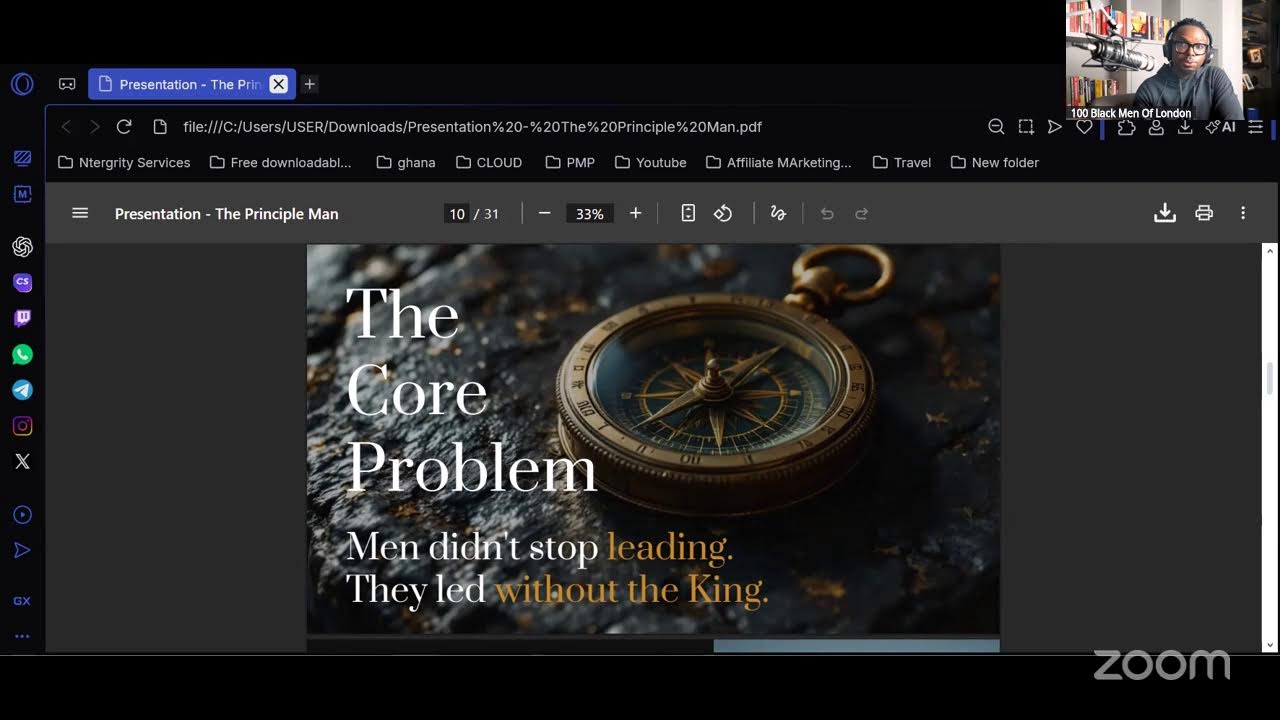Viewport: 1280px width, 720px height.
Task: Open the GX Corner gamepad icon
Action: click(67, 84)
